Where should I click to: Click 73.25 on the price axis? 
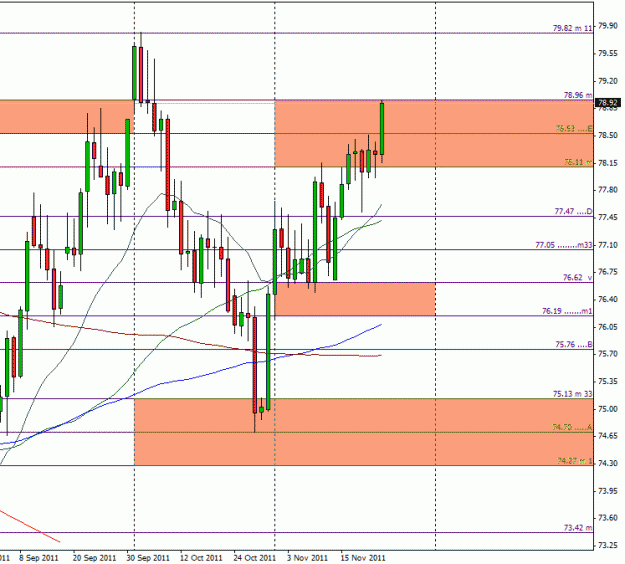pyautogui.click(x=608, y=546)
